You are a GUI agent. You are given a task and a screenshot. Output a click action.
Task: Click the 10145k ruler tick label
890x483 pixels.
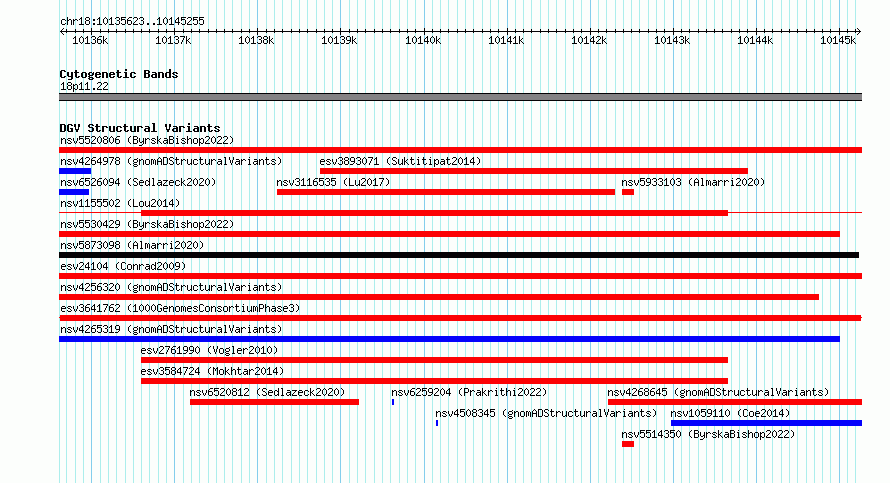[x=838, y=40]
